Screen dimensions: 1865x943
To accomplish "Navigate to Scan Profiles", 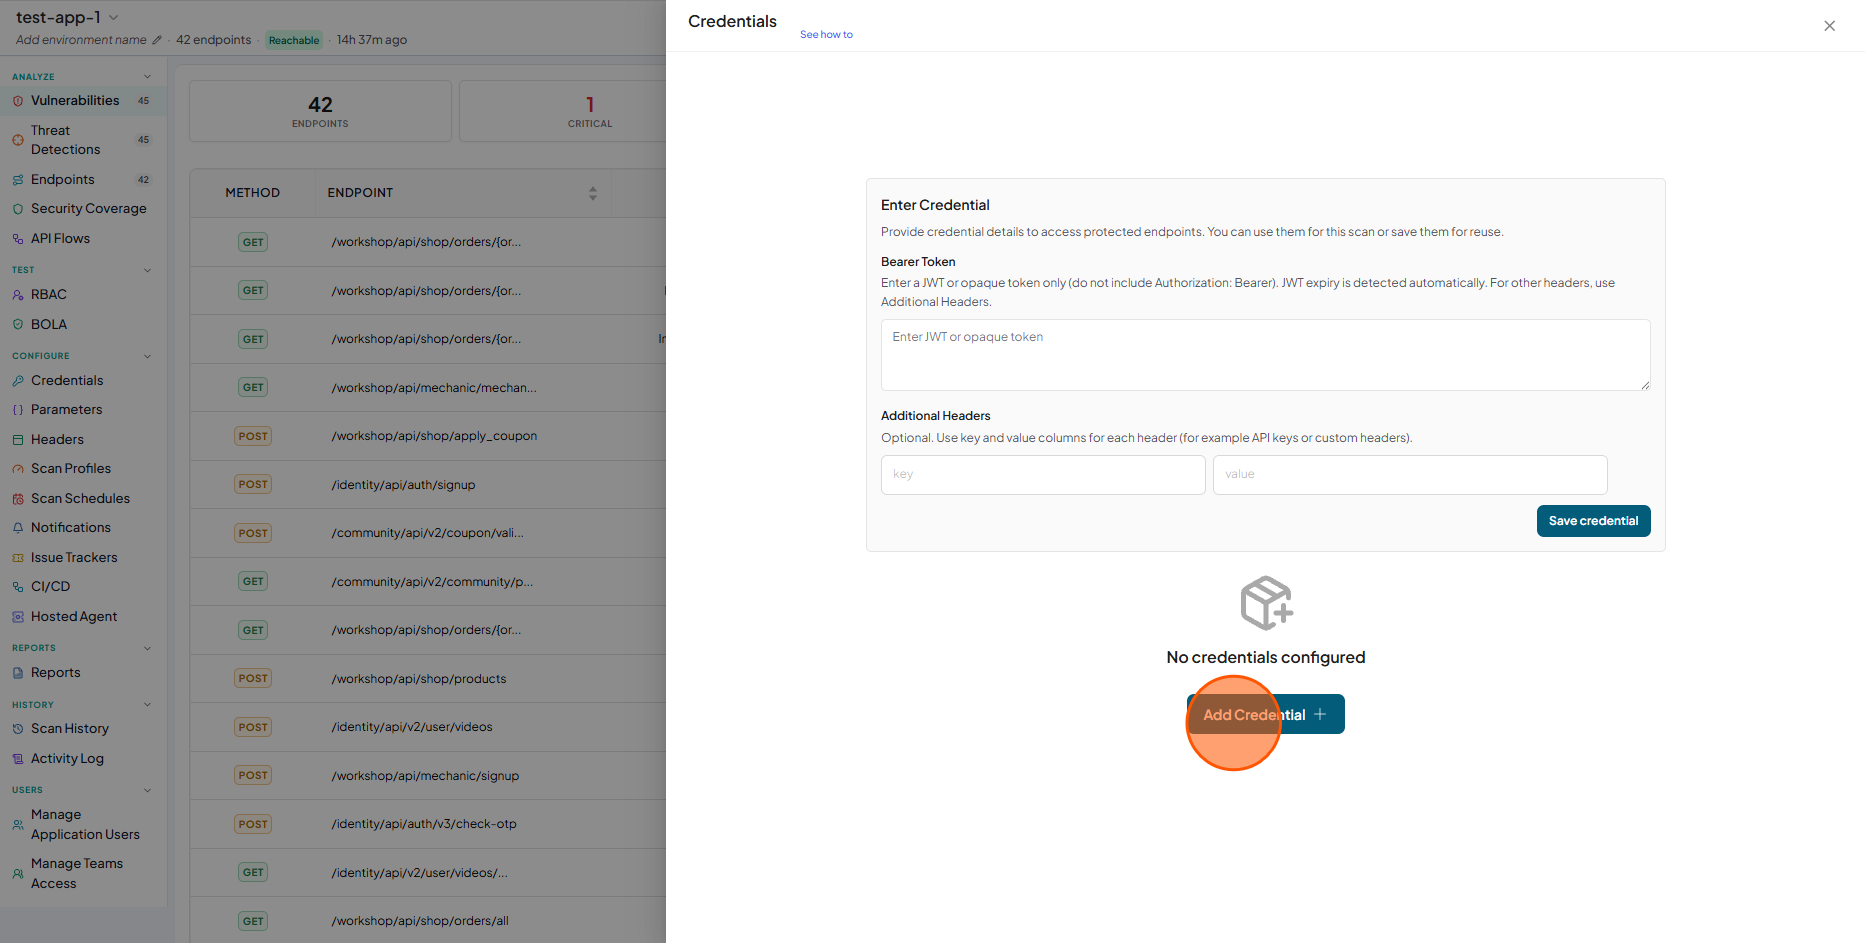I will click(71, 469).
